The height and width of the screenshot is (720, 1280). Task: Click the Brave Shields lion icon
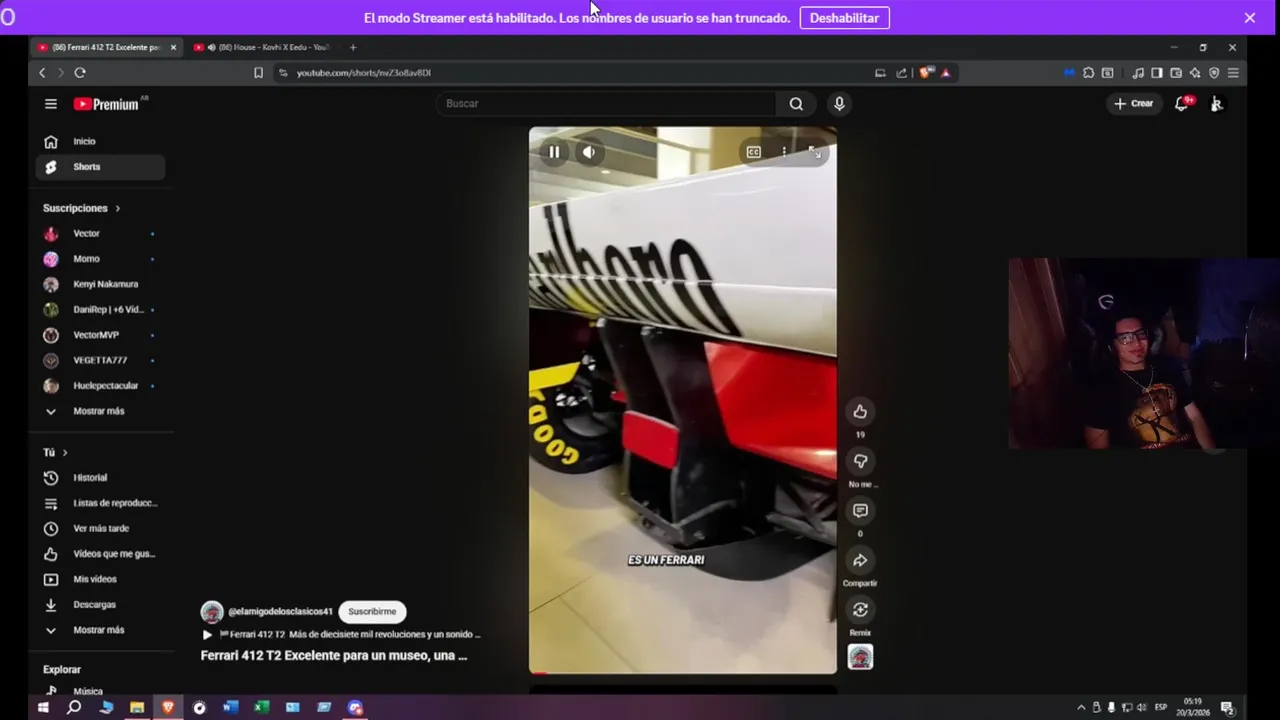(x=927, y=73)
